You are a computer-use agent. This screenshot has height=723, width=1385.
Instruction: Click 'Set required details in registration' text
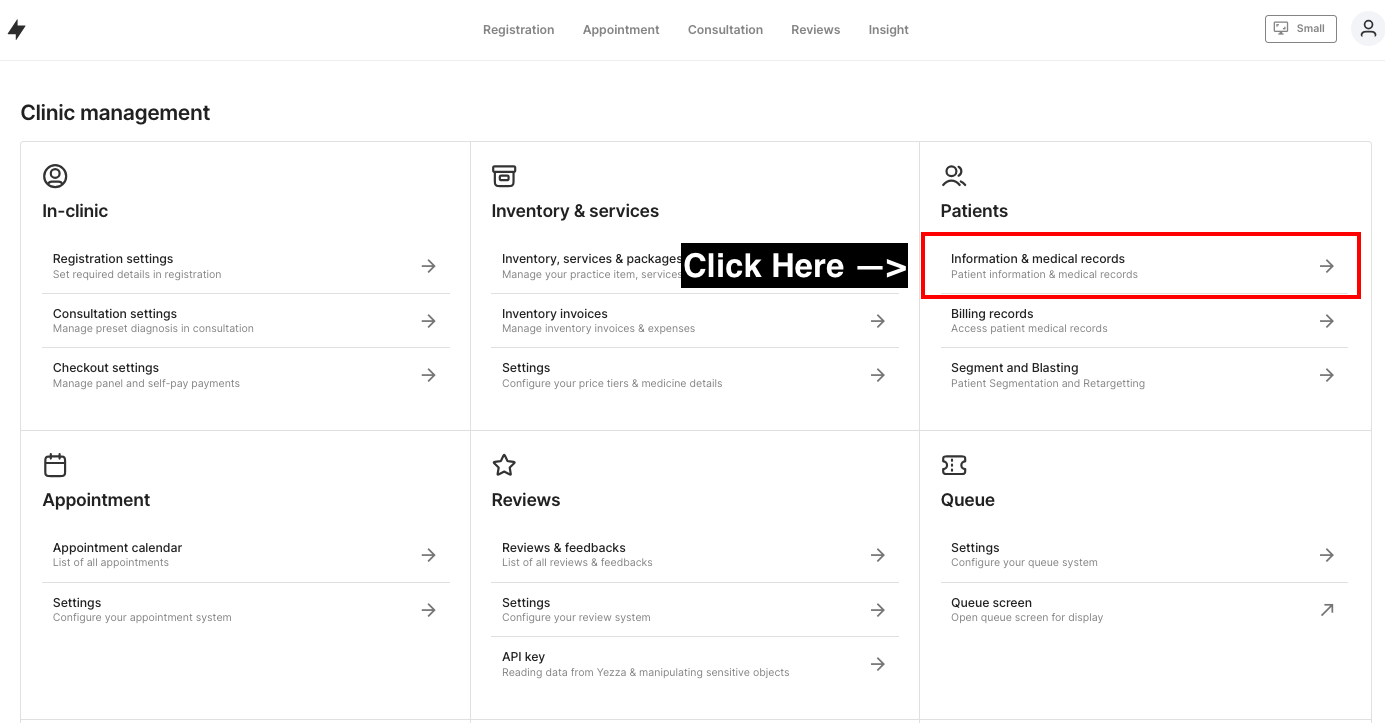pyautogui.click(x=137, y=274)
